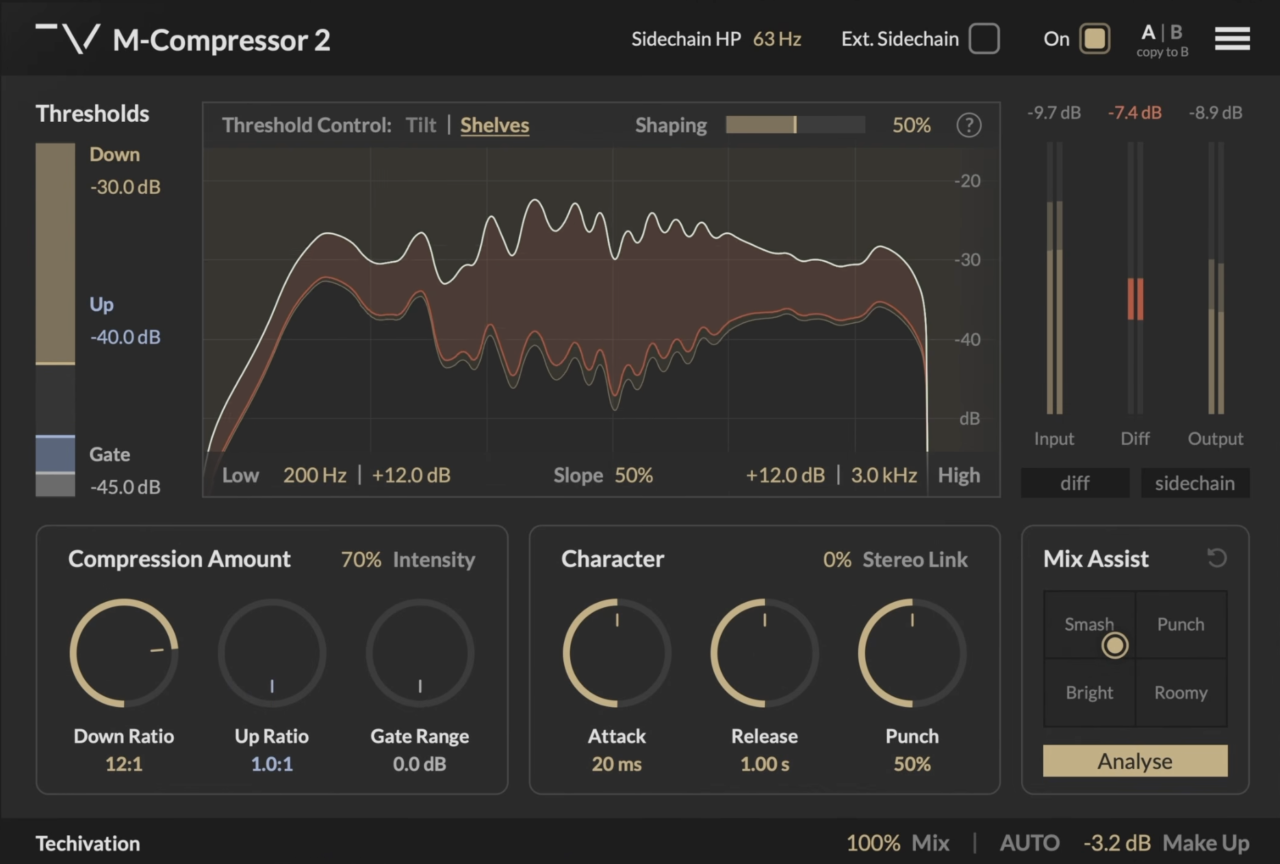Click the Sidechain HP 63 Hz value
The image size is (1280, 864).
(777, 39)
